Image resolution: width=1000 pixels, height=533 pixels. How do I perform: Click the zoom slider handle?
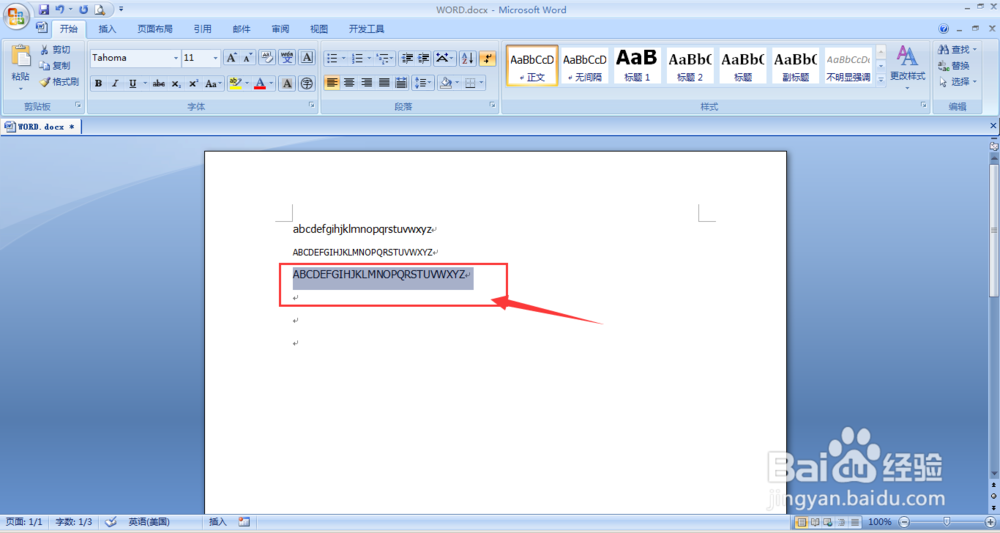(946, 522)
